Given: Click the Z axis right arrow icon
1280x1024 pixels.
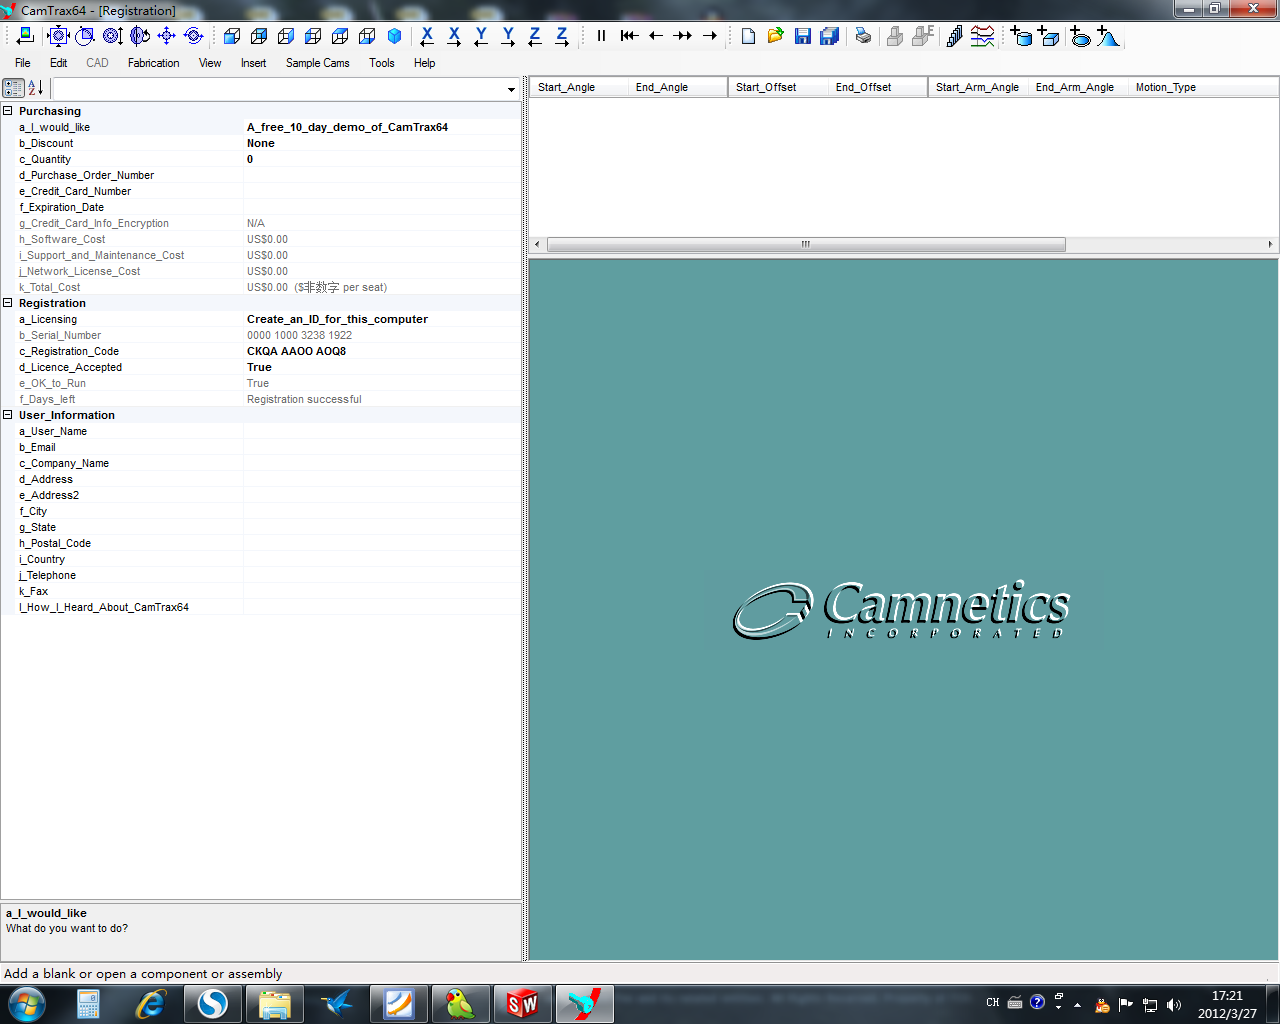Looking at the screenshot, I should (562, 36).
